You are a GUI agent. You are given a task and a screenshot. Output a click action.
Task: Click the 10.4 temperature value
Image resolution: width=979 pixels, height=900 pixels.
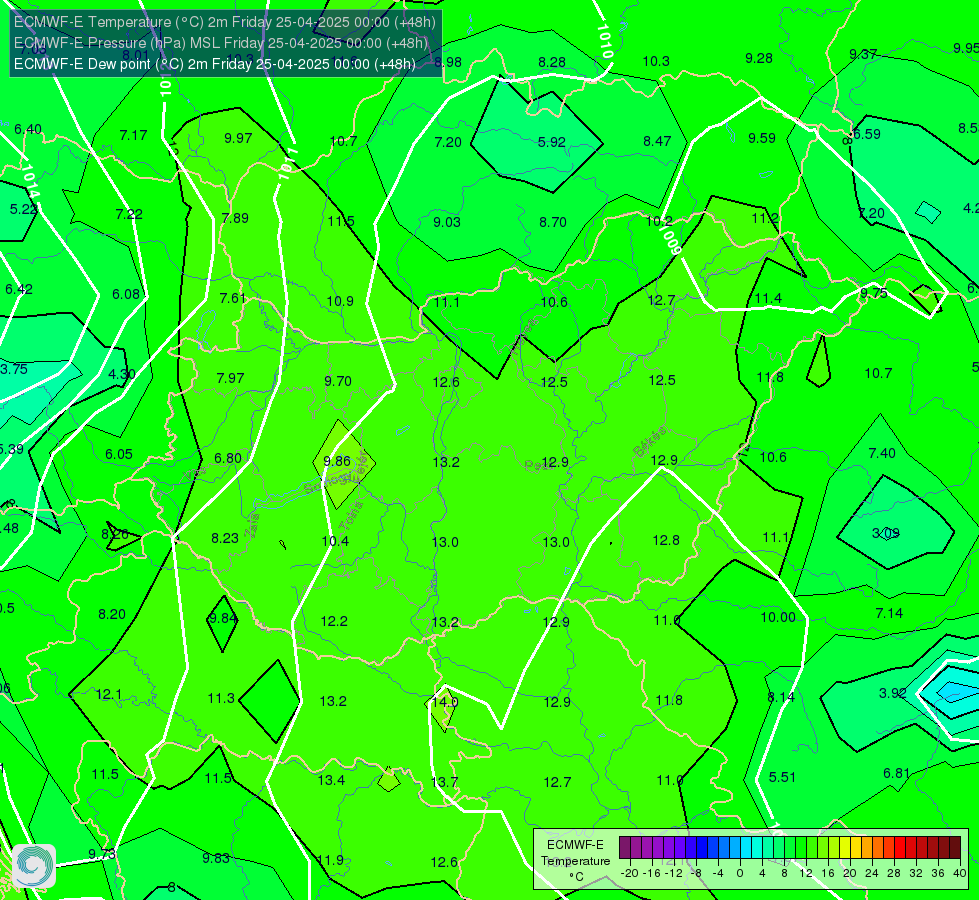point(335,541)
